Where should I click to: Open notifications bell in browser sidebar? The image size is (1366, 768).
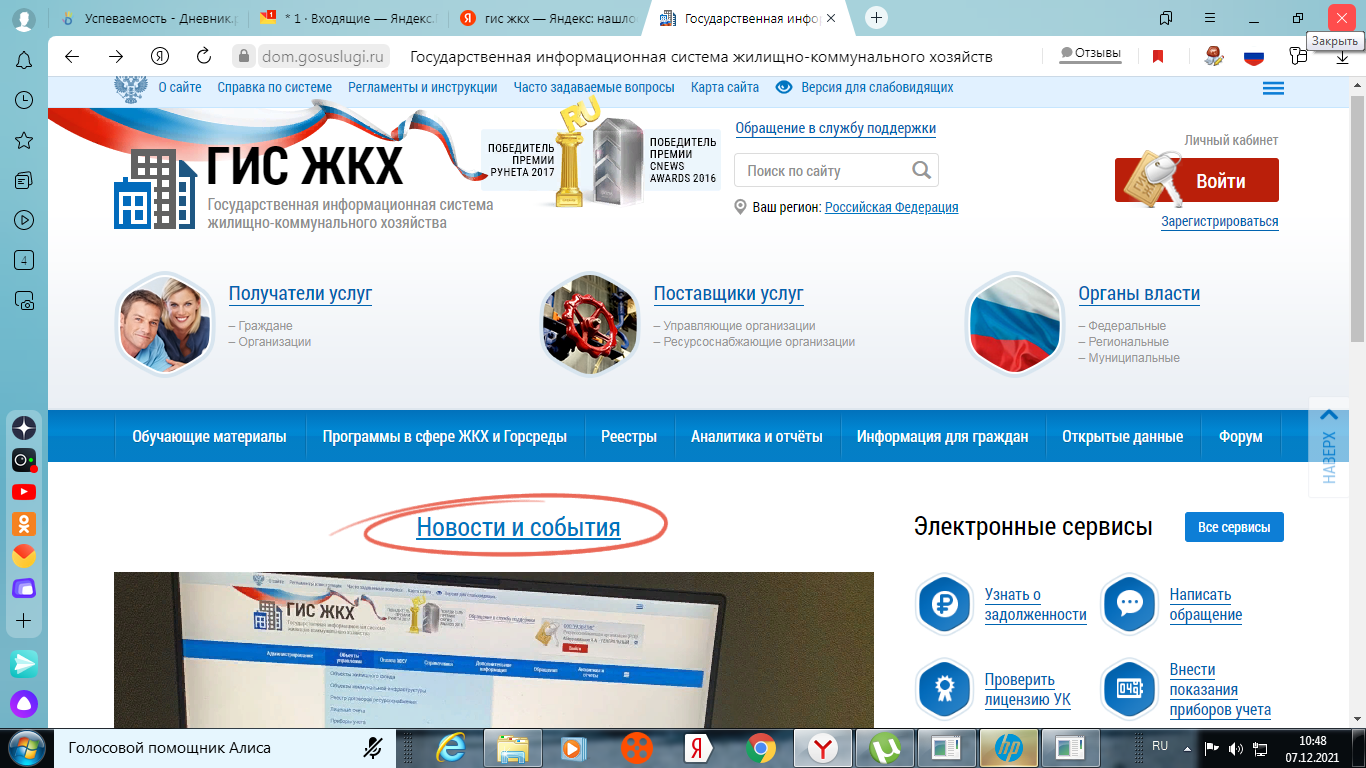[x=24, y=61]
